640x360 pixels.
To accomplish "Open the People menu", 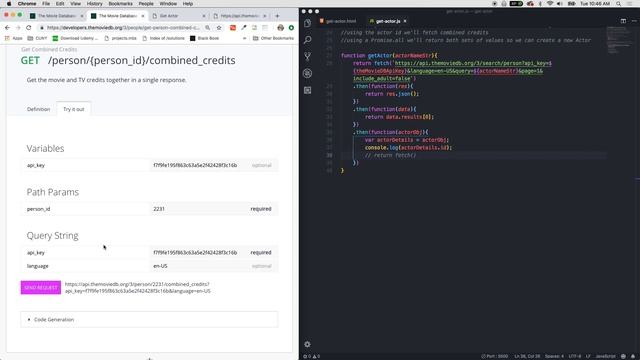I will [x=146, y=4].
